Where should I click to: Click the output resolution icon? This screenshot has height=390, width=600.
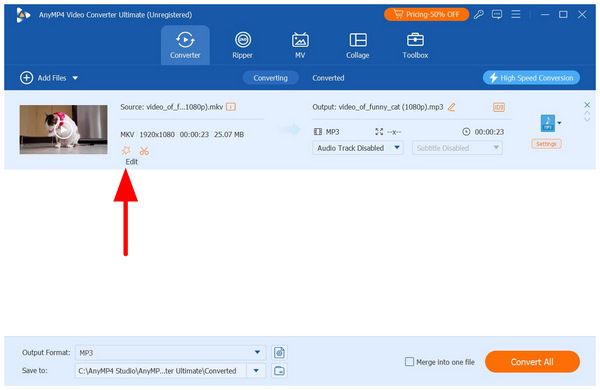tap(379, 132)
